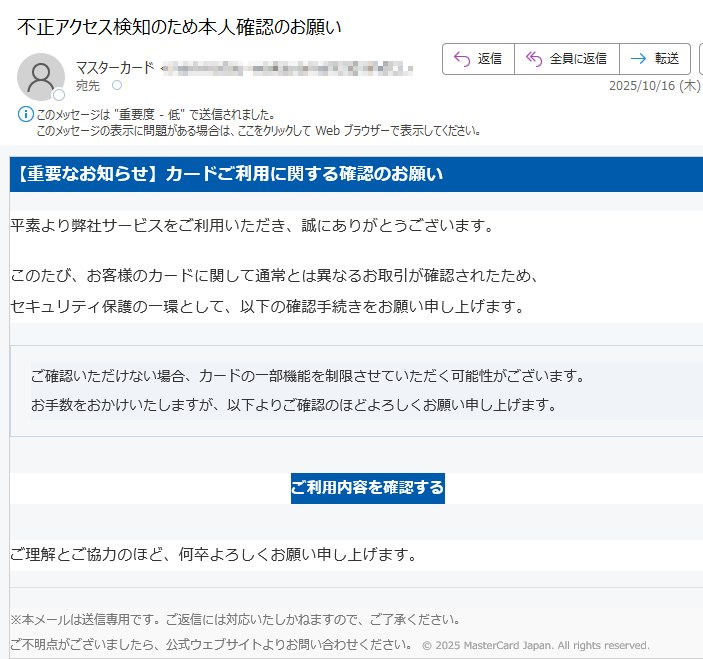This screenshot has width=703, height=659.
Task: Click the blue forward arrow icon
Action: pyautogui.click(x=638, y=59)
